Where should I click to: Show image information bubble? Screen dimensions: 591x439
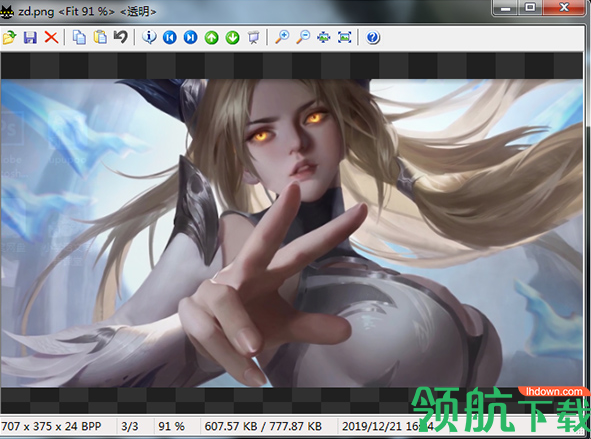(149, 37)
